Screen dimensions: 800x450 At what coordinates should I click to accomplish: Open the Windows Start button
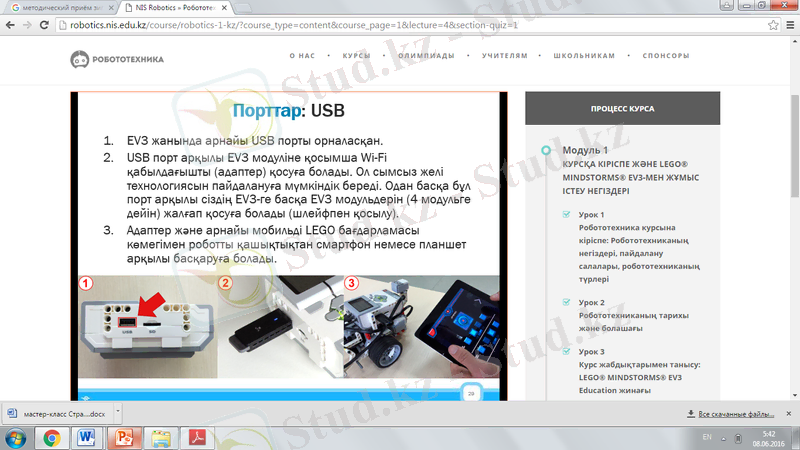point(17,437)
